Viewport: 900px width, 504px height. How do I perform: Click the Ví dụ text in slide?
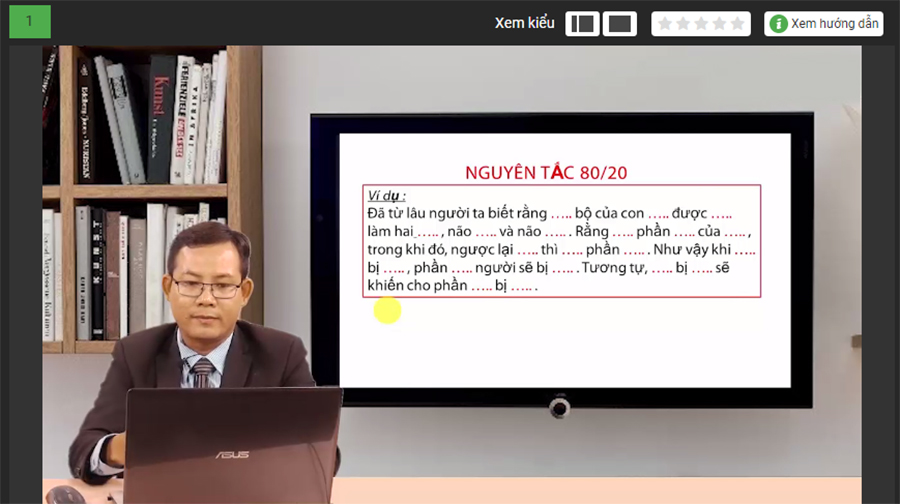[386, 195]
